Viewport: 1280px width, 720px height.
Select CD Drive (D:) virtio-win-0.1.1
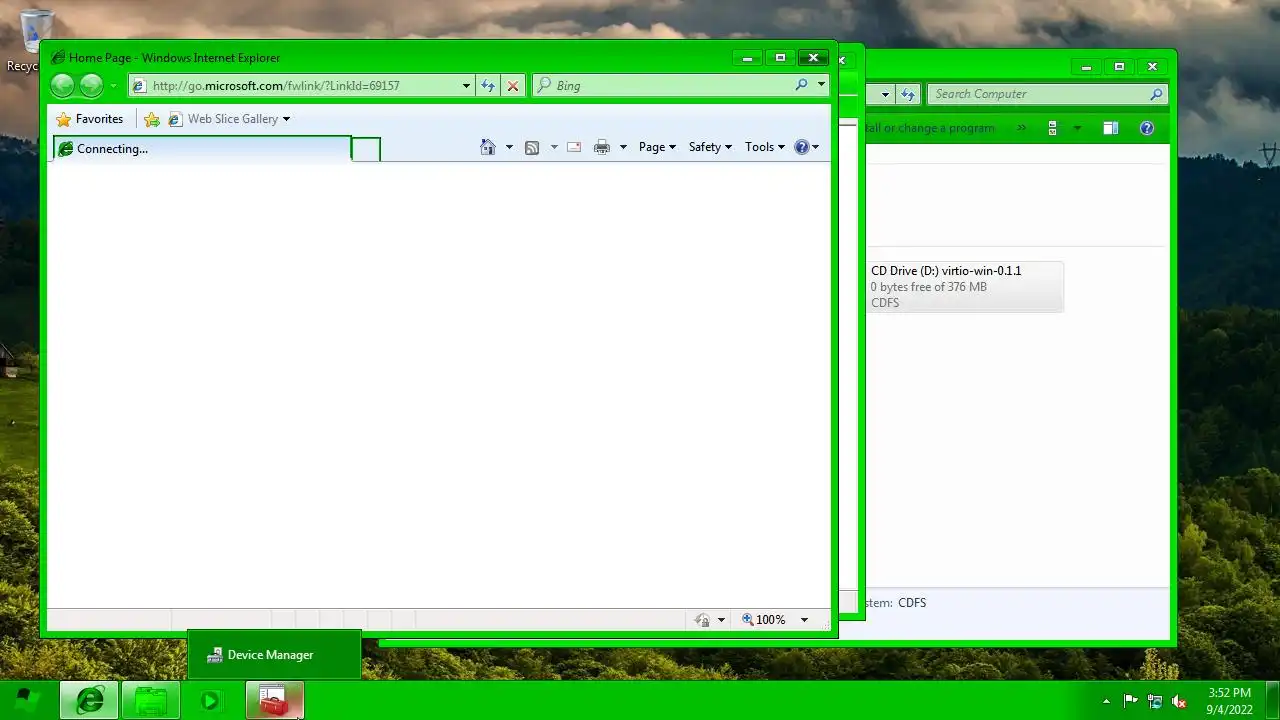pyautogui.click(x=964, y=287)
